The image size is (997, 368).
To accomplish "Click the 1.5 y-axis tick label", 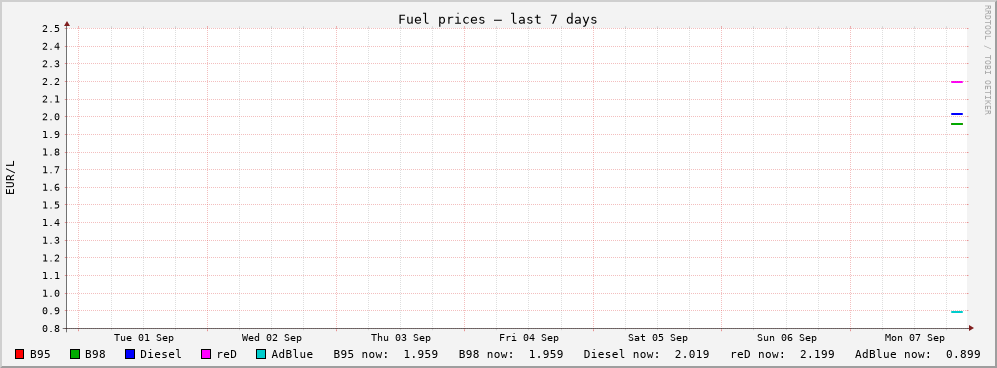I will click(51, 205).
